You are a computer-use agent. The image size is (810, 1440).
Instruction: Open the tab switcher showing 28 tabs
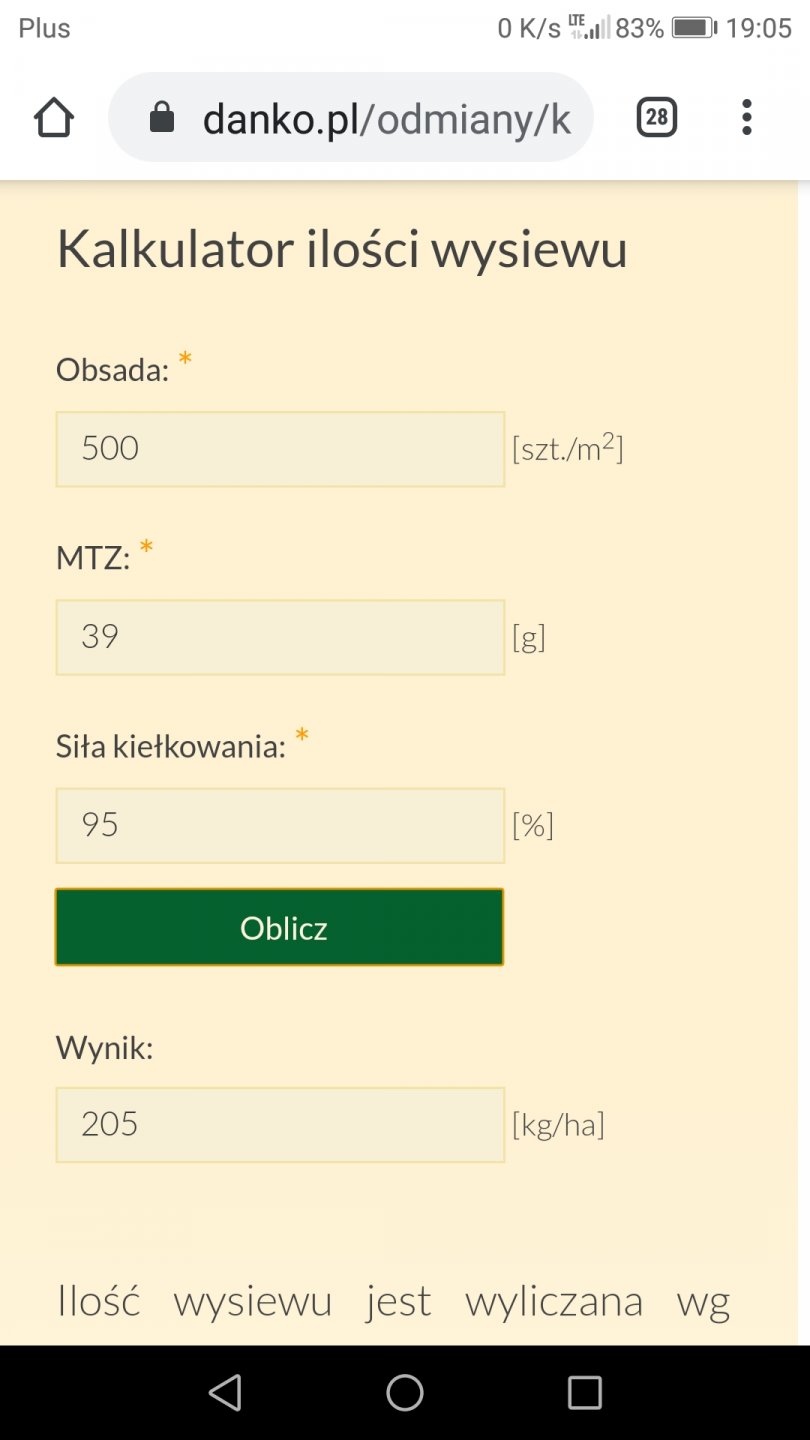pyautogui.click(x=656, y=118)
